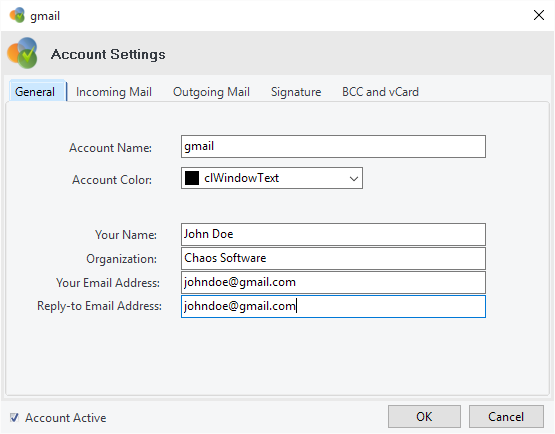Go to the Signature tab
The image size is (555, 434).
(296, 92)
